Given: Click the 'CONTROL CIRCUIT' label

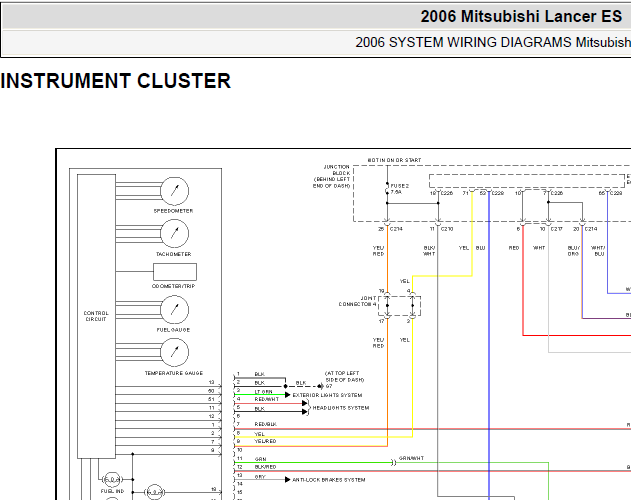Looking at the screenshot, I should tap(96, 316).
